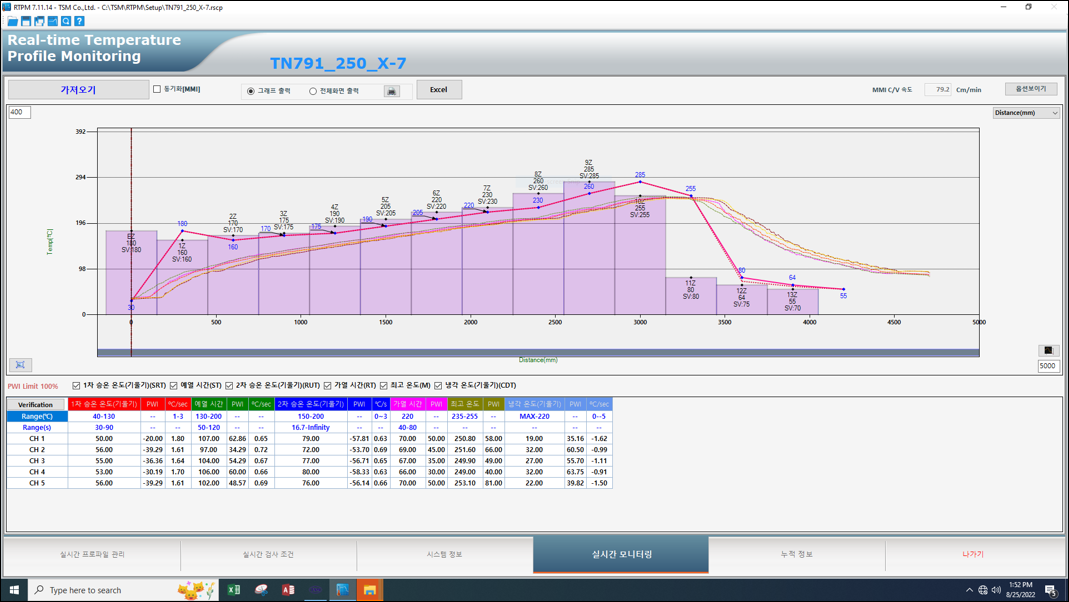The height and width of the screenshot is (602, 1069).
Task: Click the 냉각 온도(기울기) column header
Action: [534, 404]
